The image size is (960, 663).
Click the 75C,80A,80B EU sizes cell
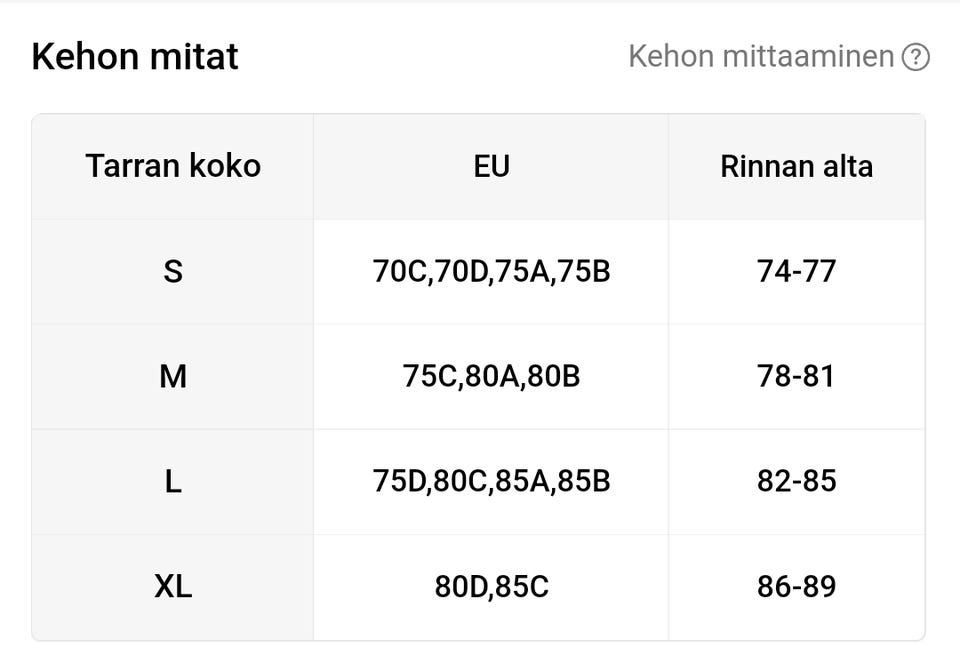[491, 376]
